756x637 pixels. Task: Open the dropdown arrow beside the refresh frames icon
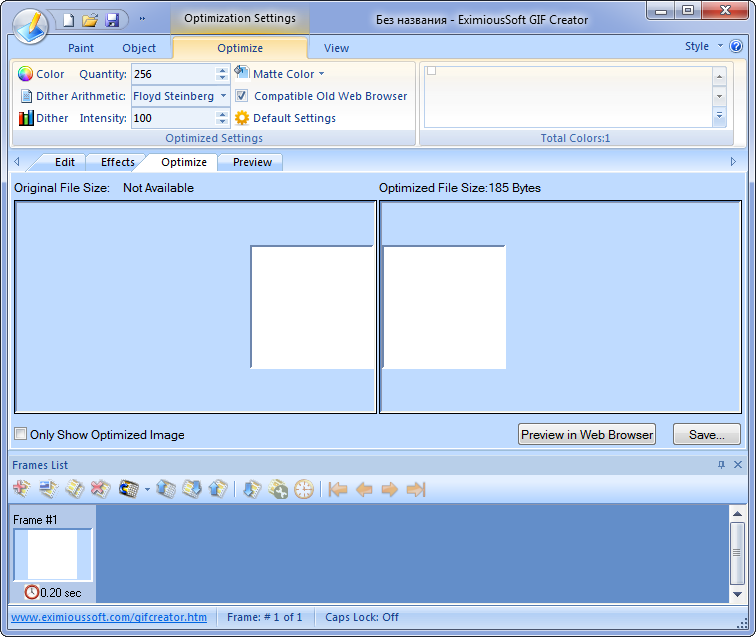pyautogui.click(x=147, y=489)
